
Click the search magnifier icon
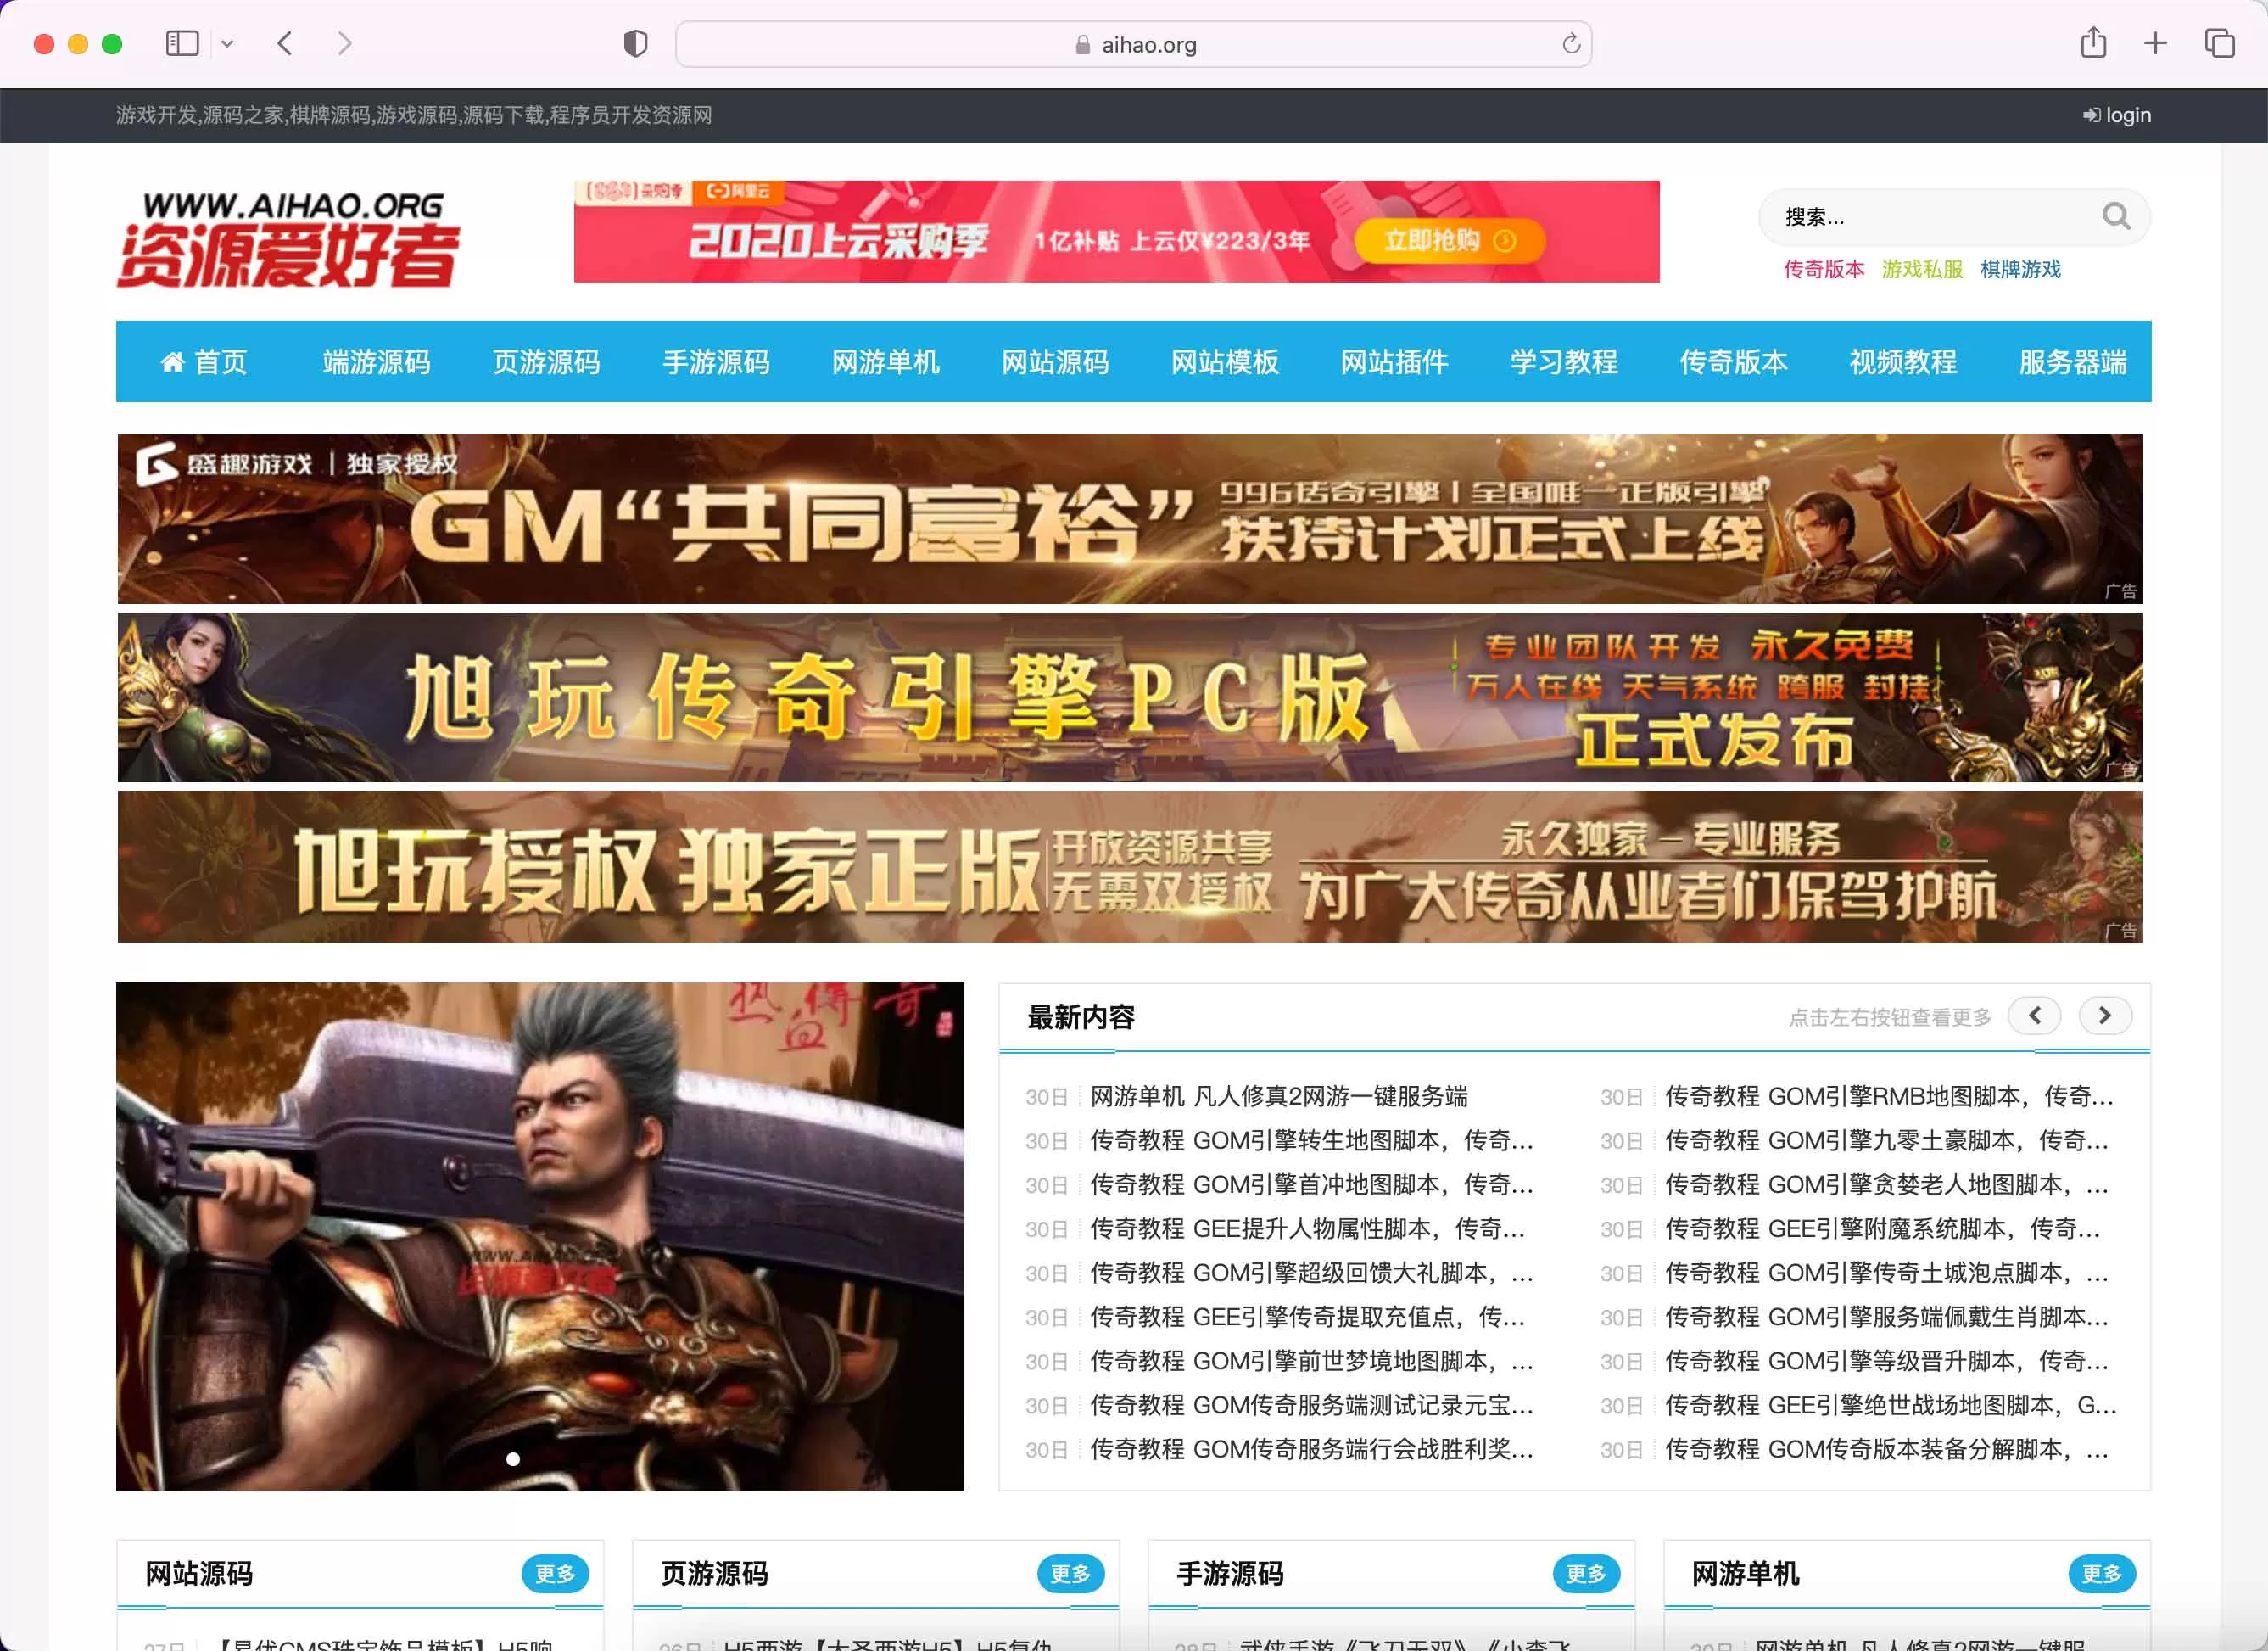(x=2116, y=216)
